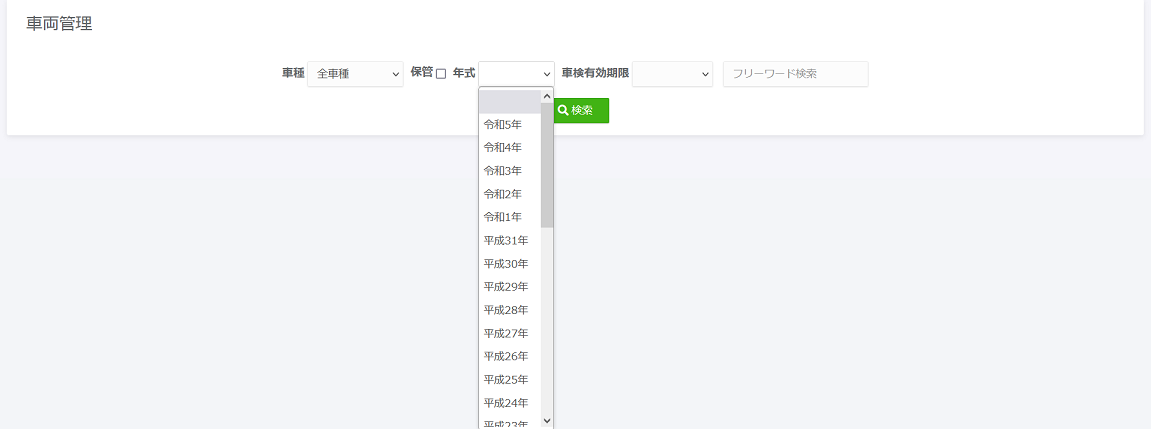The height and width of the screenshot is (429, 1151).
Task: Click the list scrollbar up arrow
Action: [x=547, y=97]
